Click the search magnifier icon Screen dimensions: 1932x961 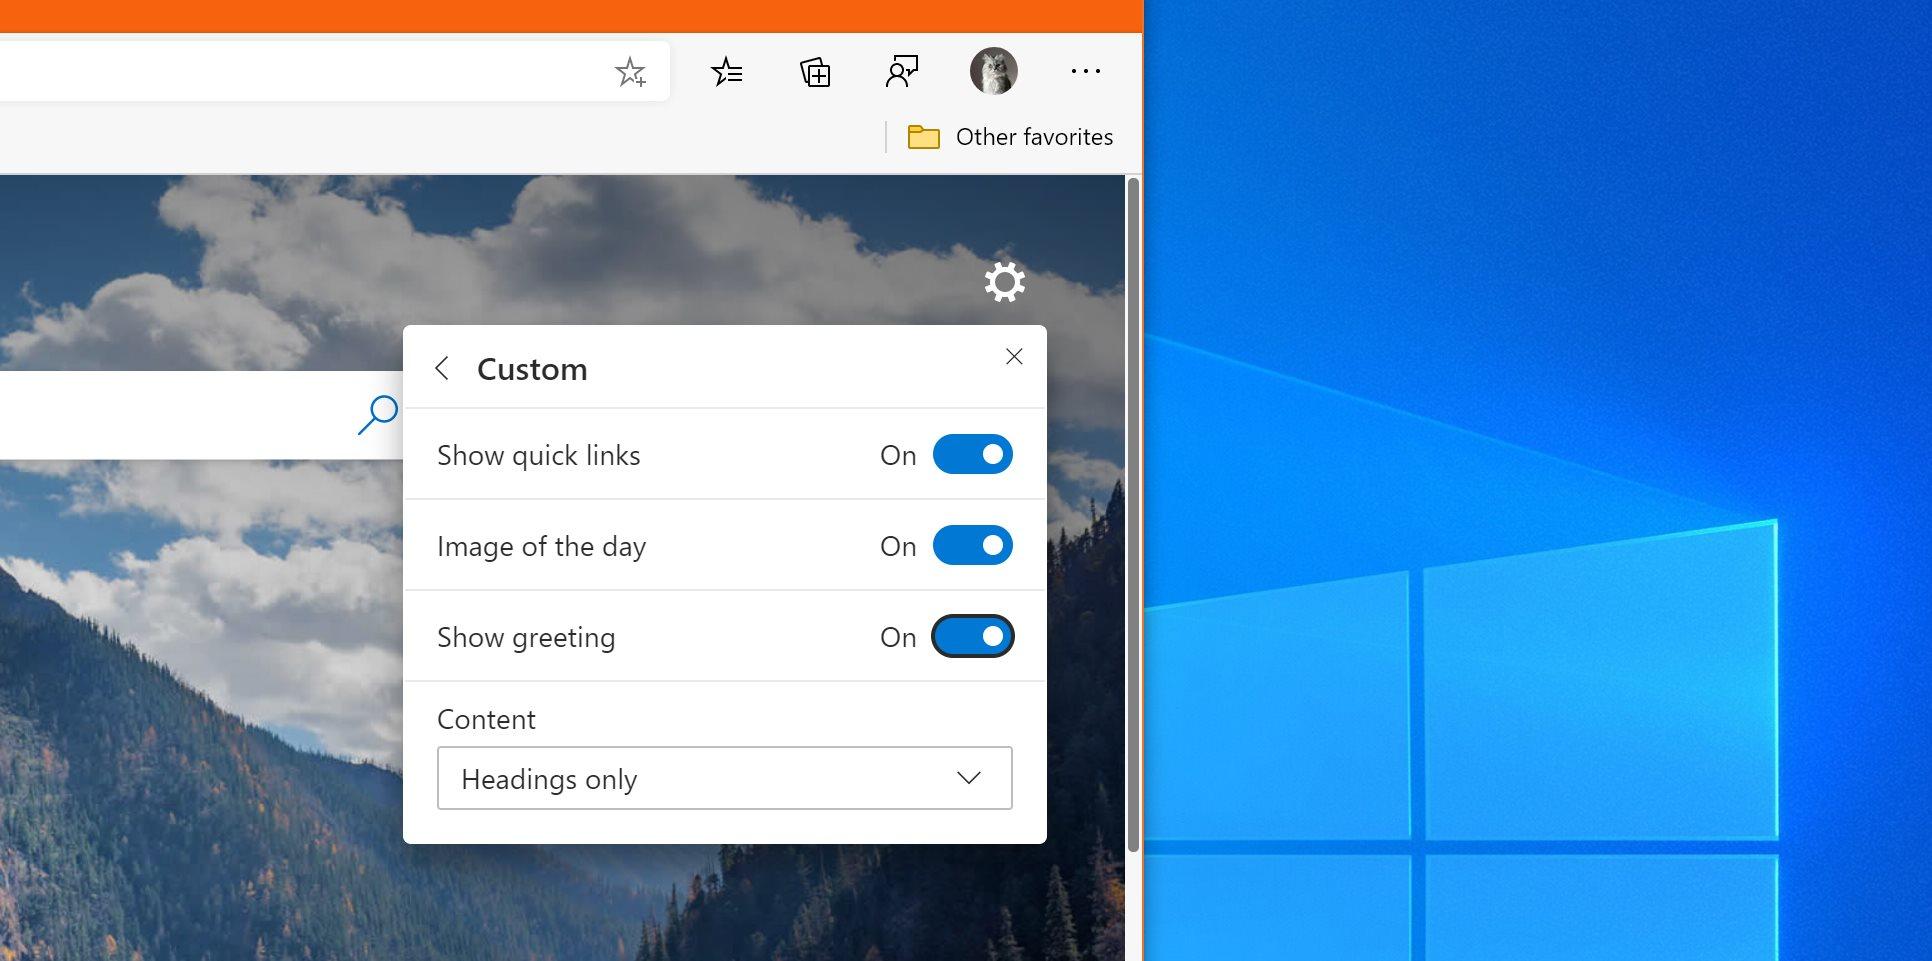(x=378, y=414)
